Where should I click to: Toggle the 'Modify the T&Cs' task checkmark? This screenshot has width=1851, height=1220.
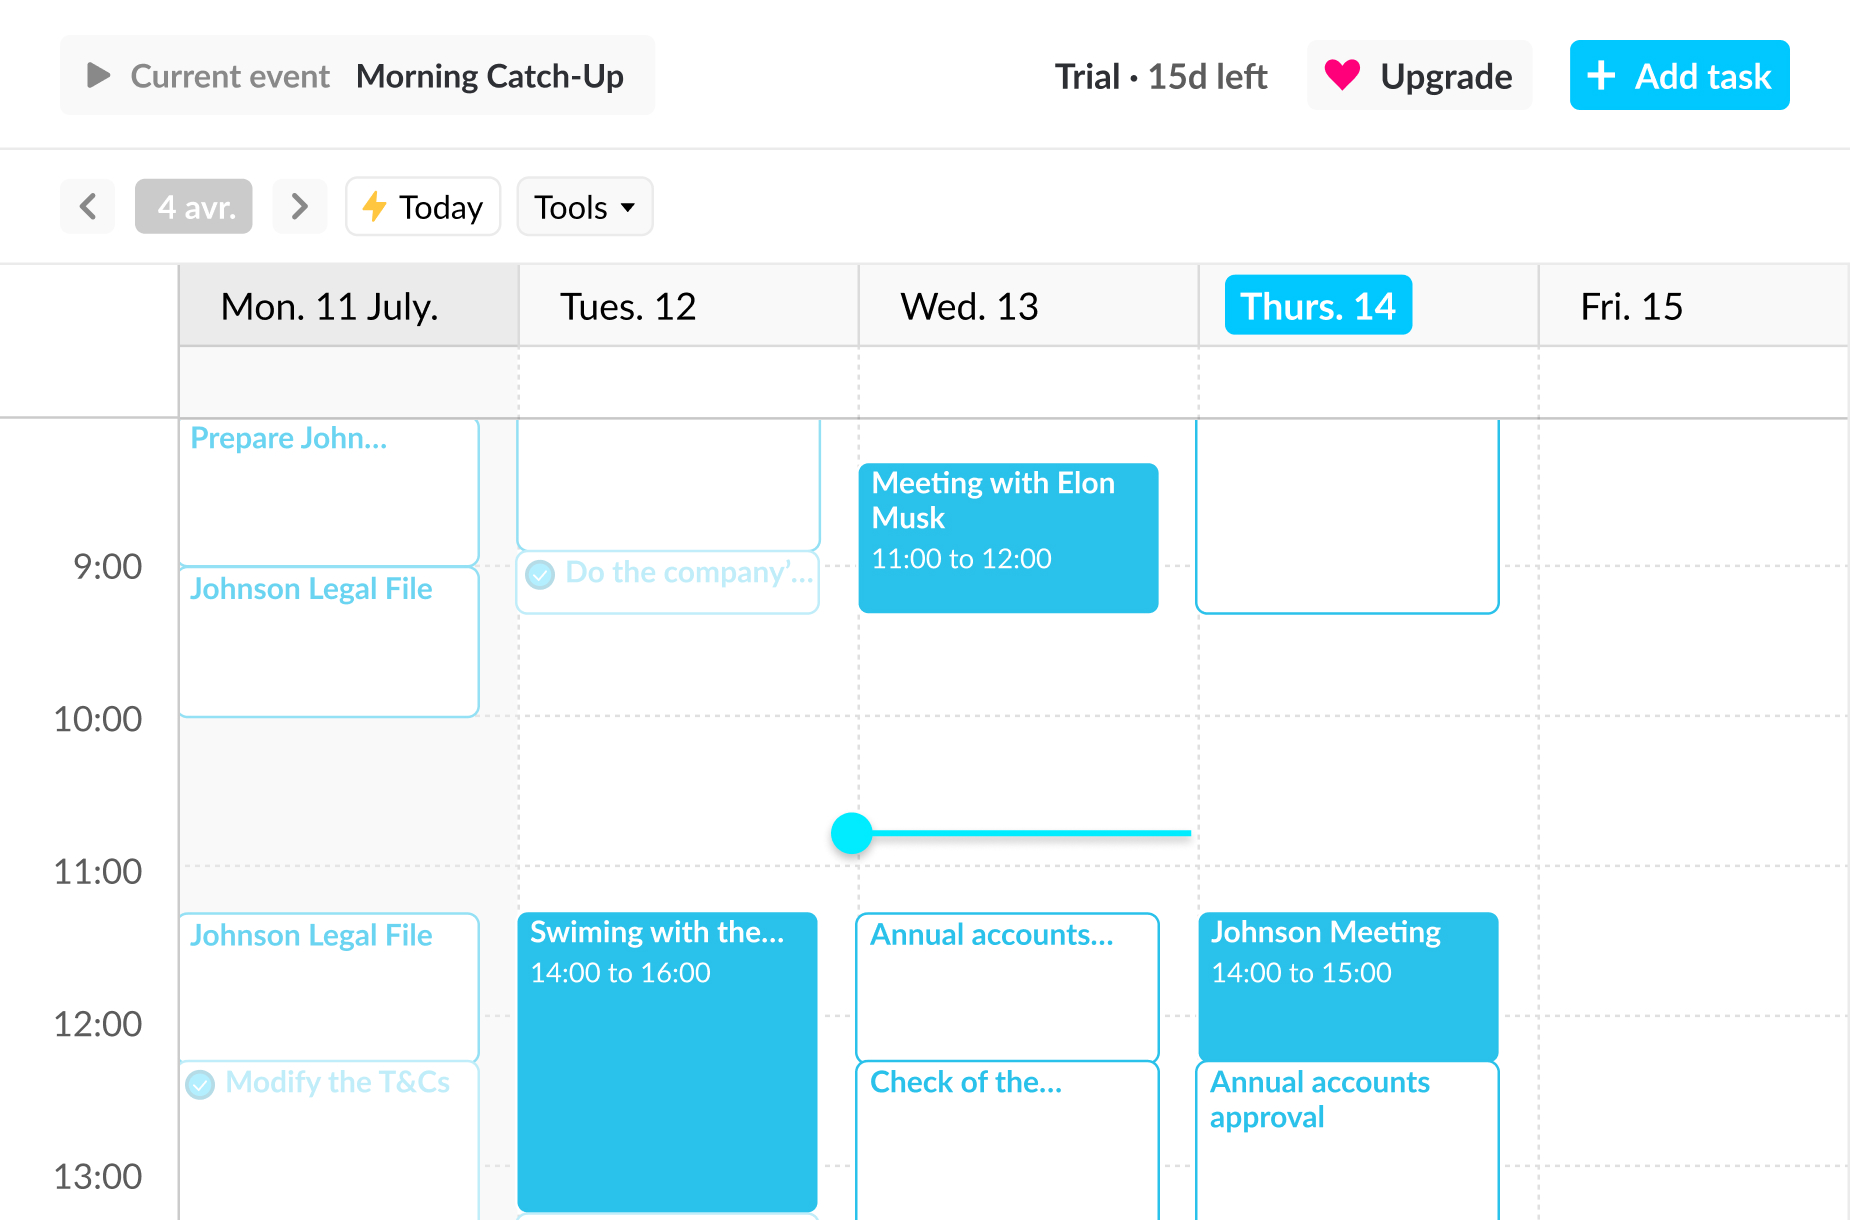(200, 1084)
